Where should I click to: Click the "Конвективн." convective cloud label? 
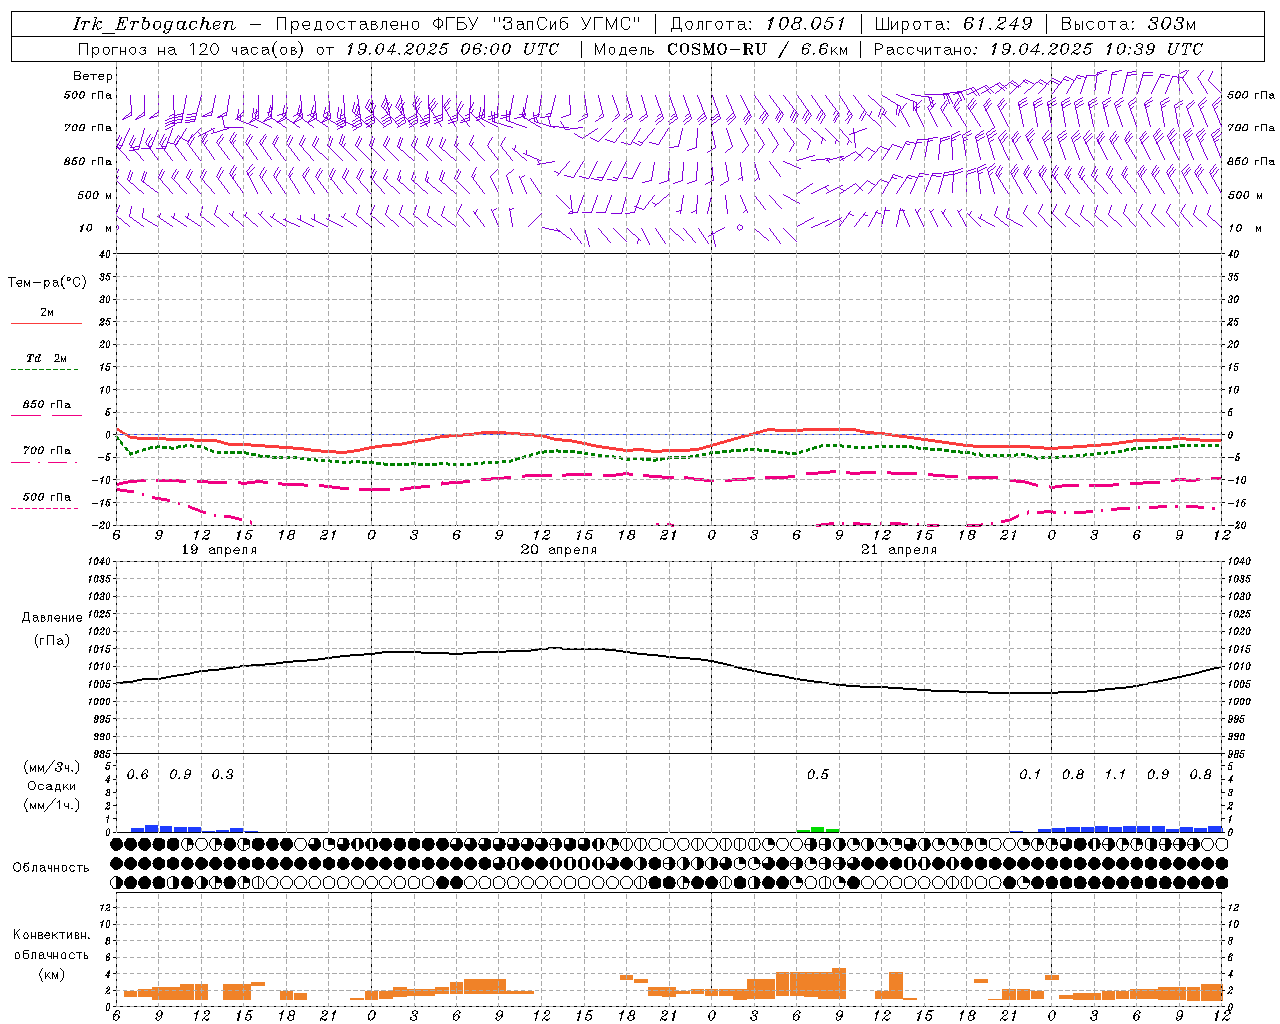[51, 935]
